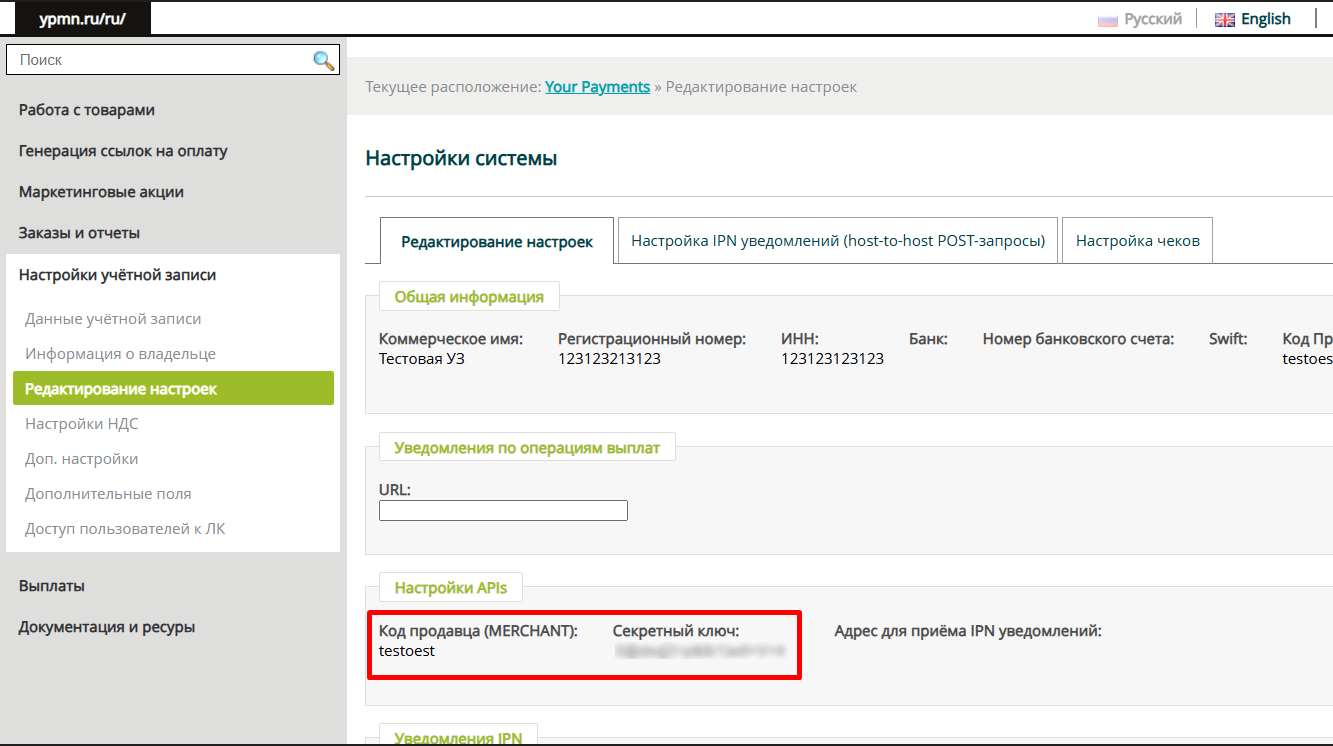Viewport: 1333px width, 746px height.
Task: Open Данные учётной записи page
Action: click(113, 319)
